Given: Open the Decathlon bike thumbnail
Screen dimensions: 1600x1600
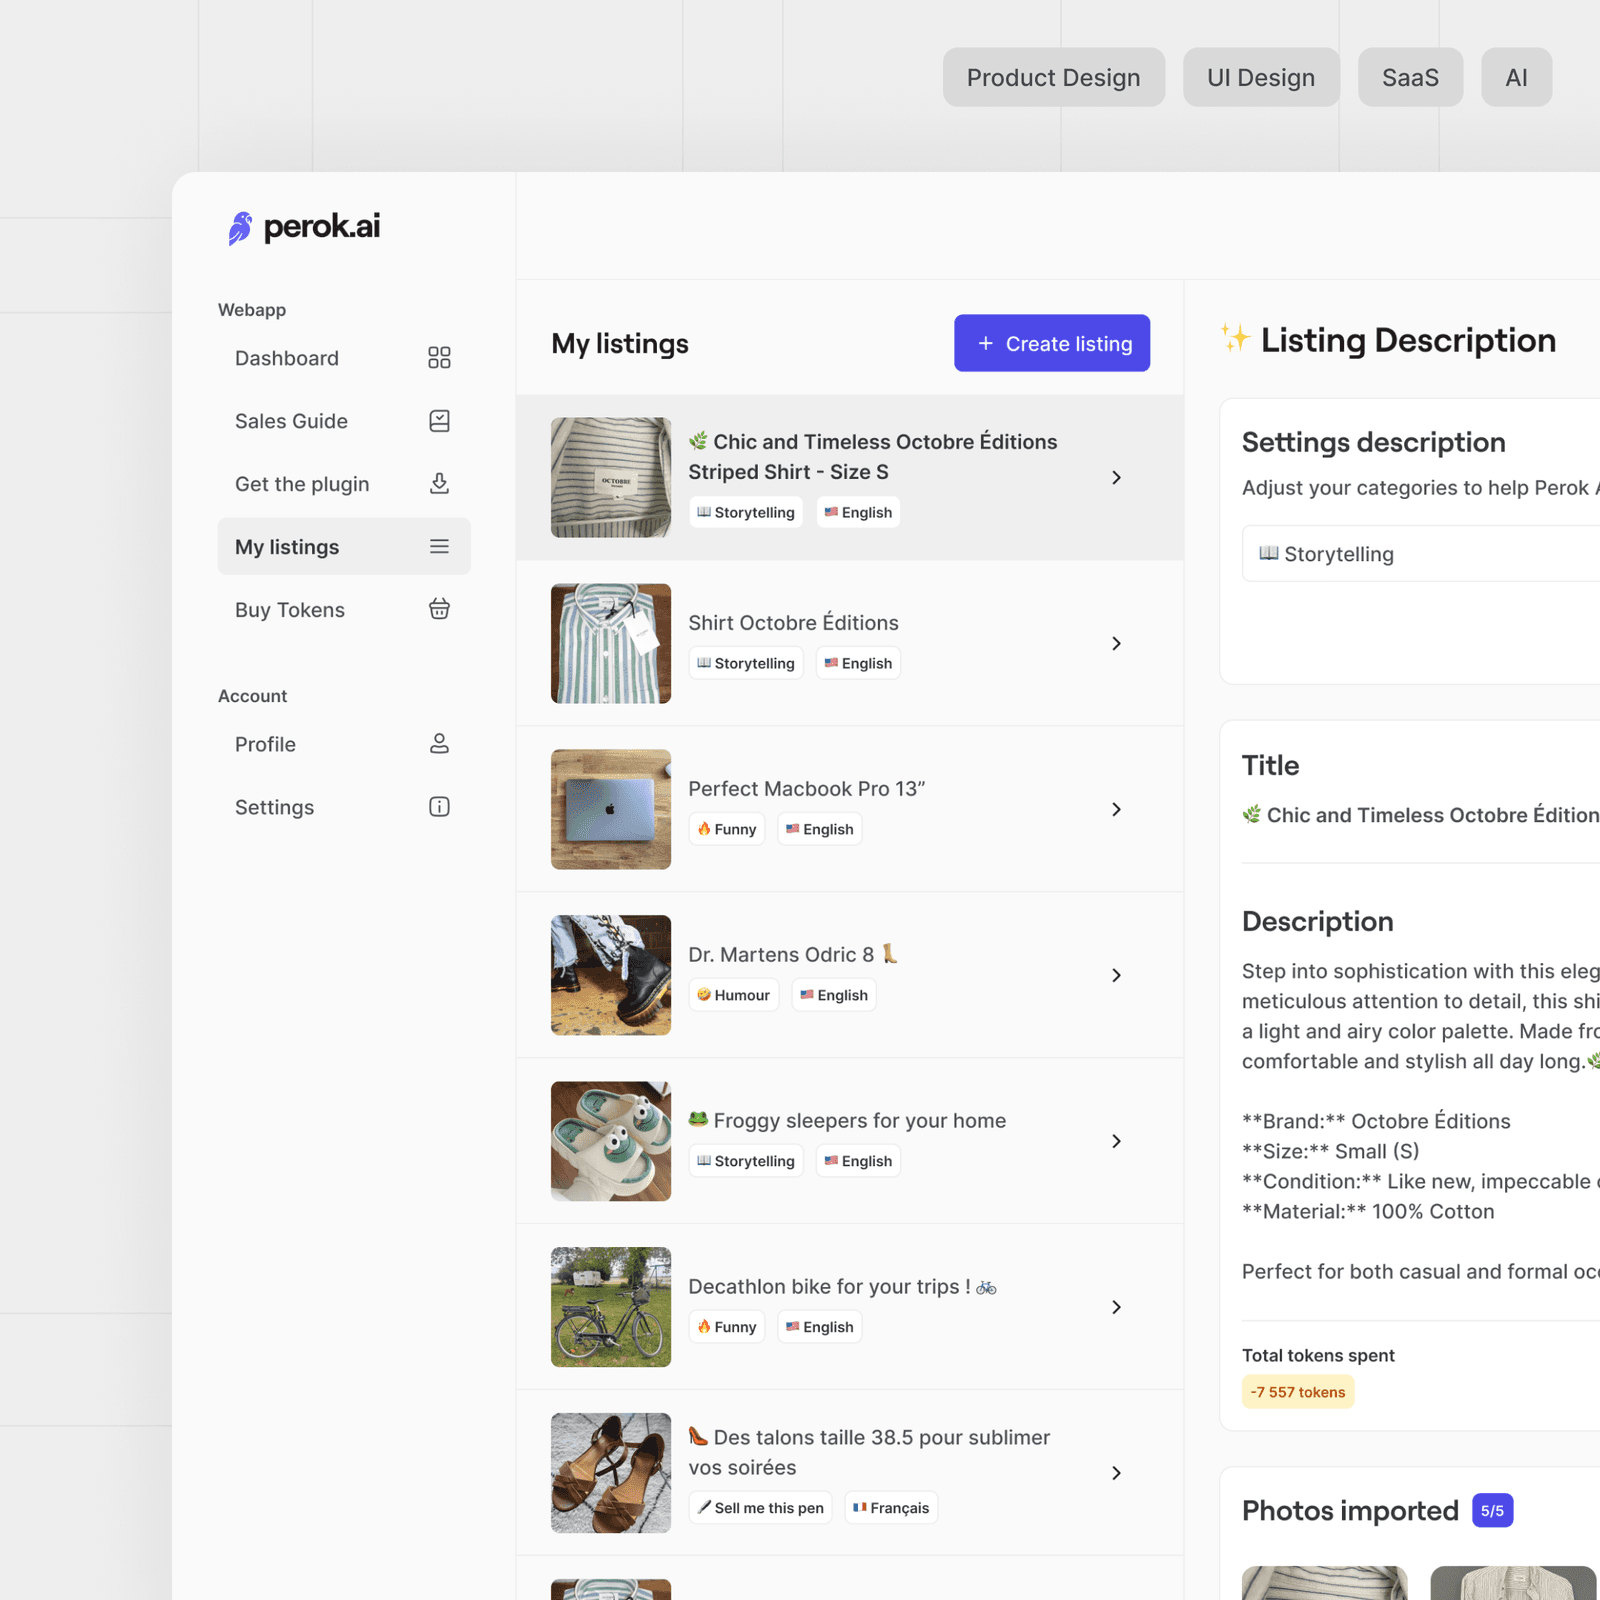Looking at the screenshot, I should [611, 1308].
